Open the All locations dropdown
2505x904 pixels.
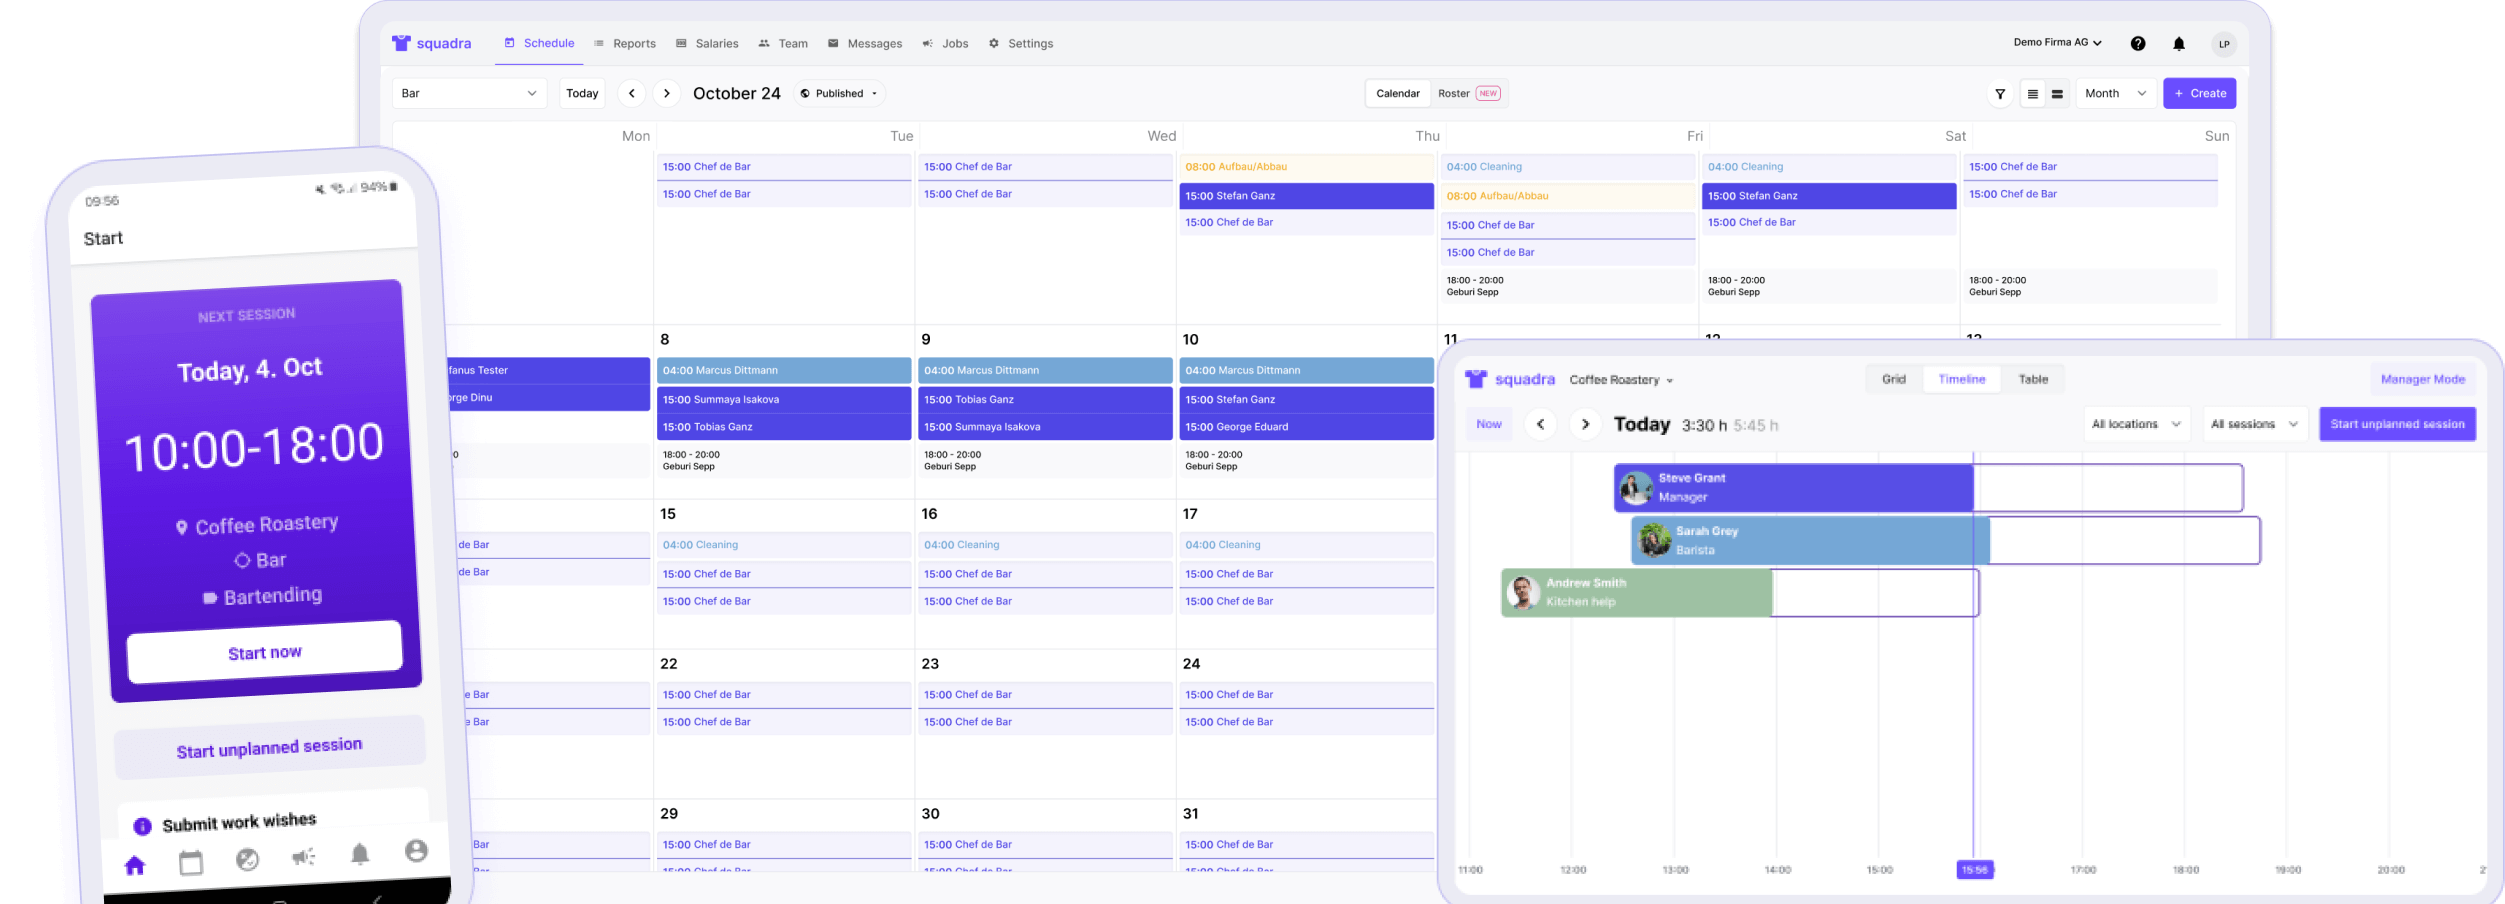point(2136,425)
